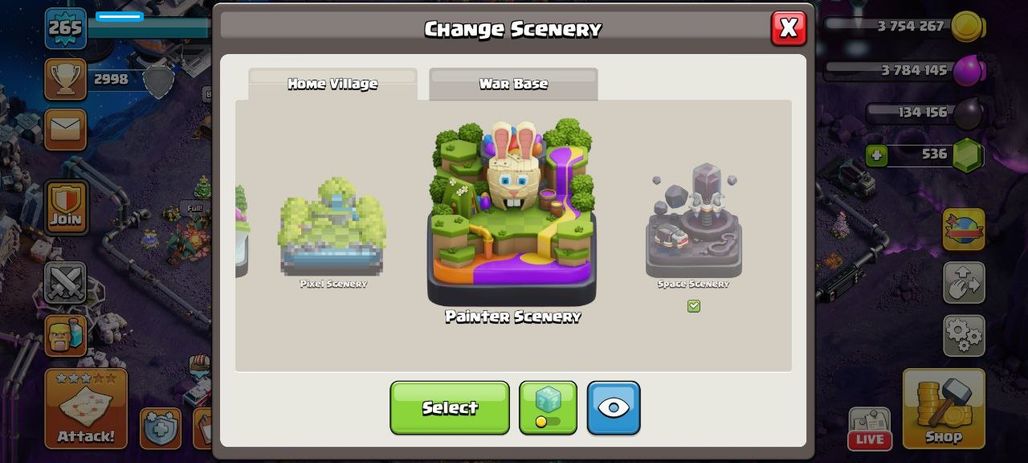Switch to the Home Village tab
This screenshot has width=1028, height=463.
point(332,85)
